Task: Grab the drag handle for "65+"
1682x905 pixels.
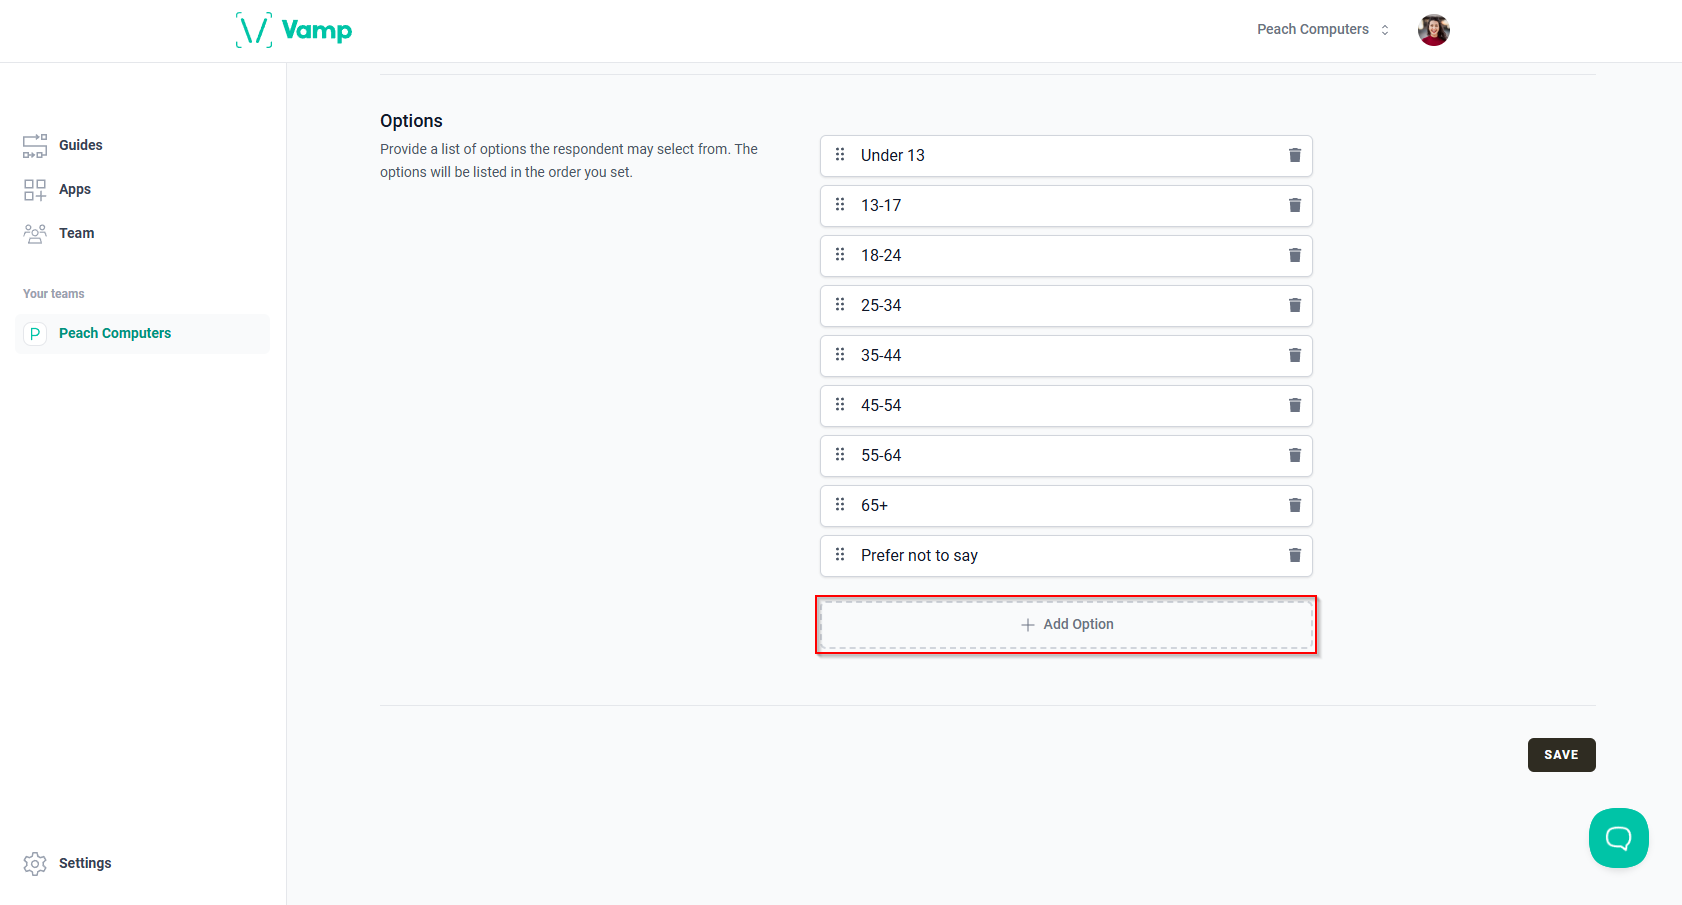Action: coord(840,505)
